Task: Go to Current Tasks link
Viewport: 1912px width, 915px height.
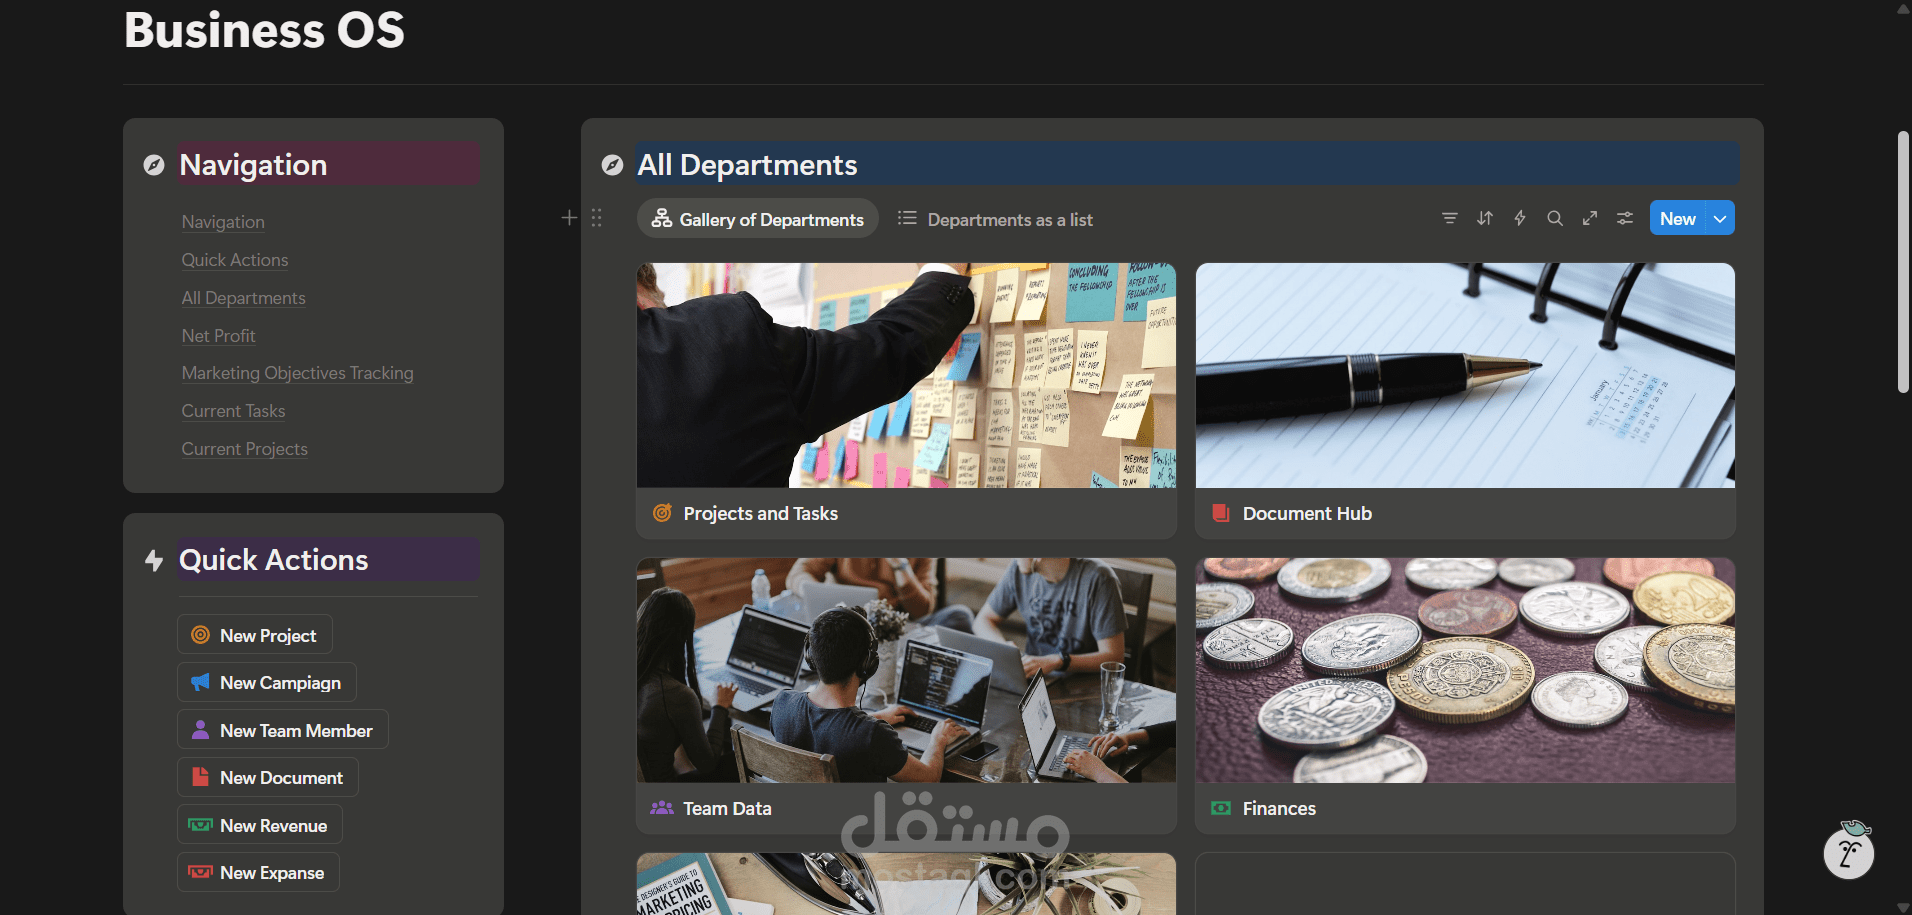Action: point(234,411)
